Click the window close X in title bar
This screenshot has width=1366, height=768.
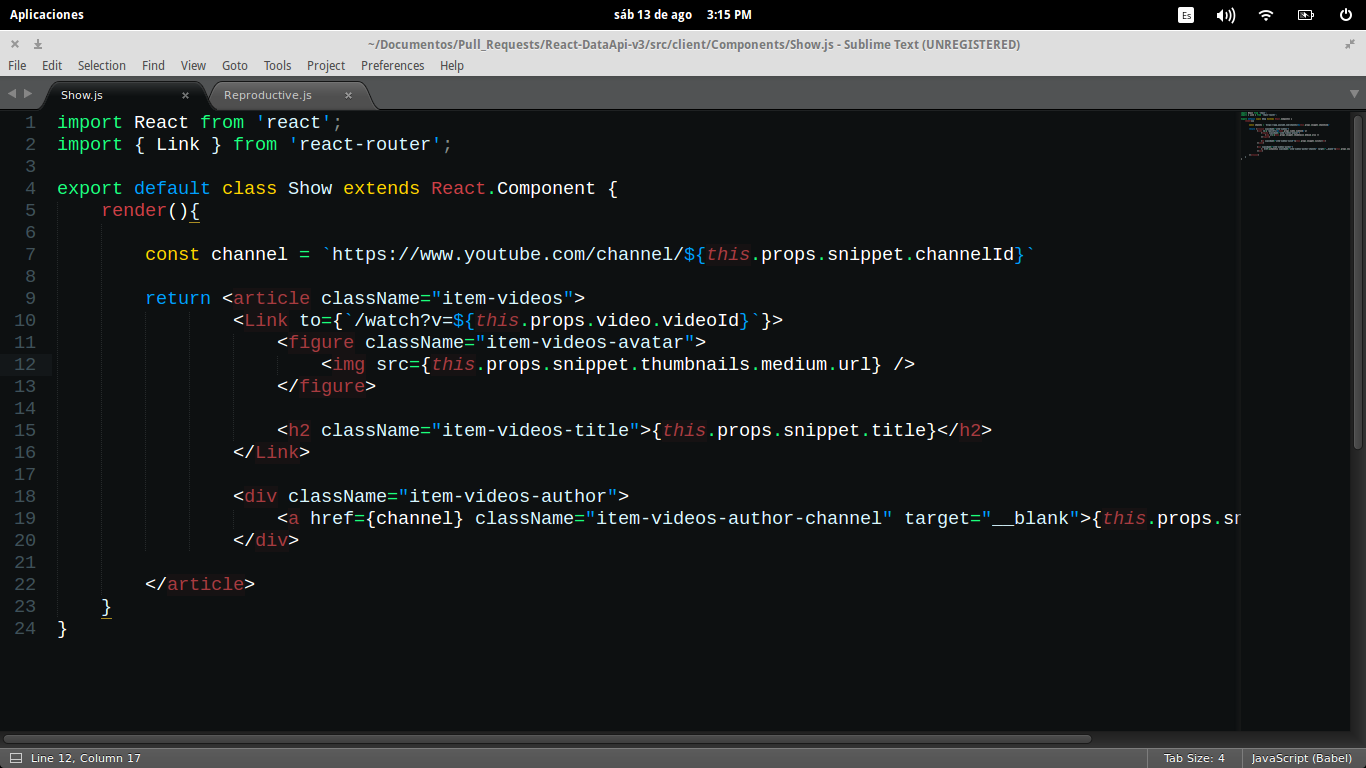tap(15, 44)
